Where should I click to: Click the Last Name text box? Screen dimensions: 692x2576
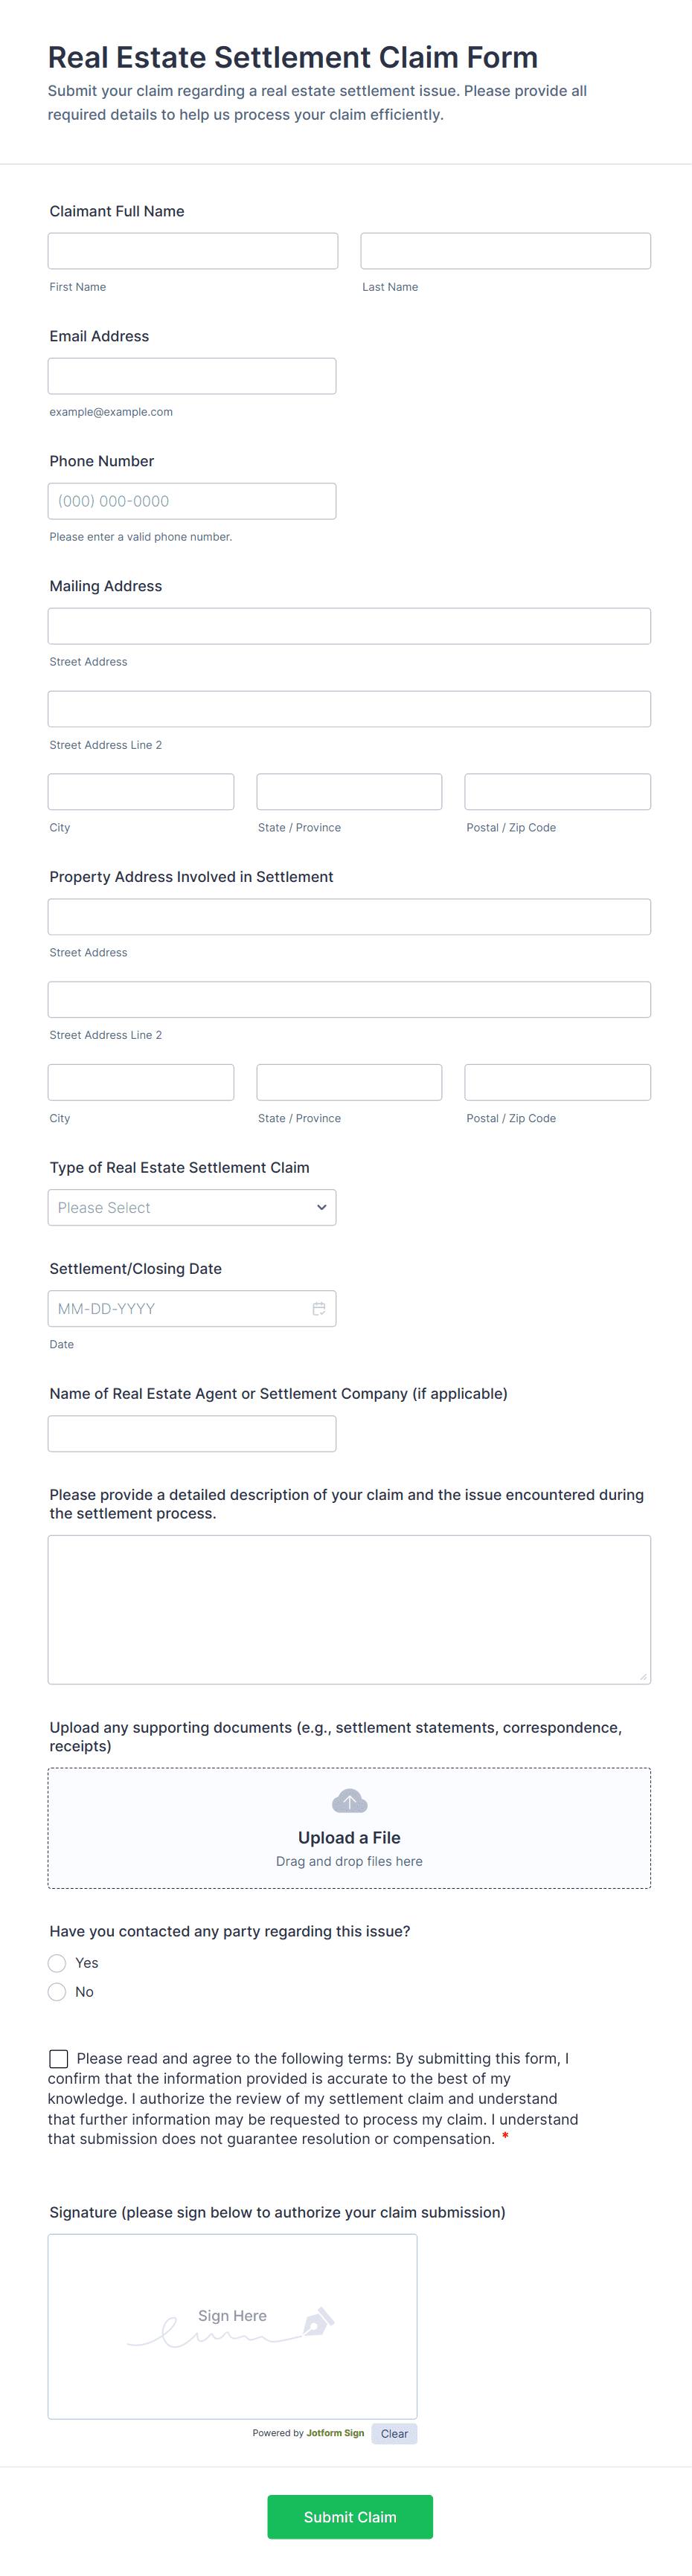tap(505, 251)
